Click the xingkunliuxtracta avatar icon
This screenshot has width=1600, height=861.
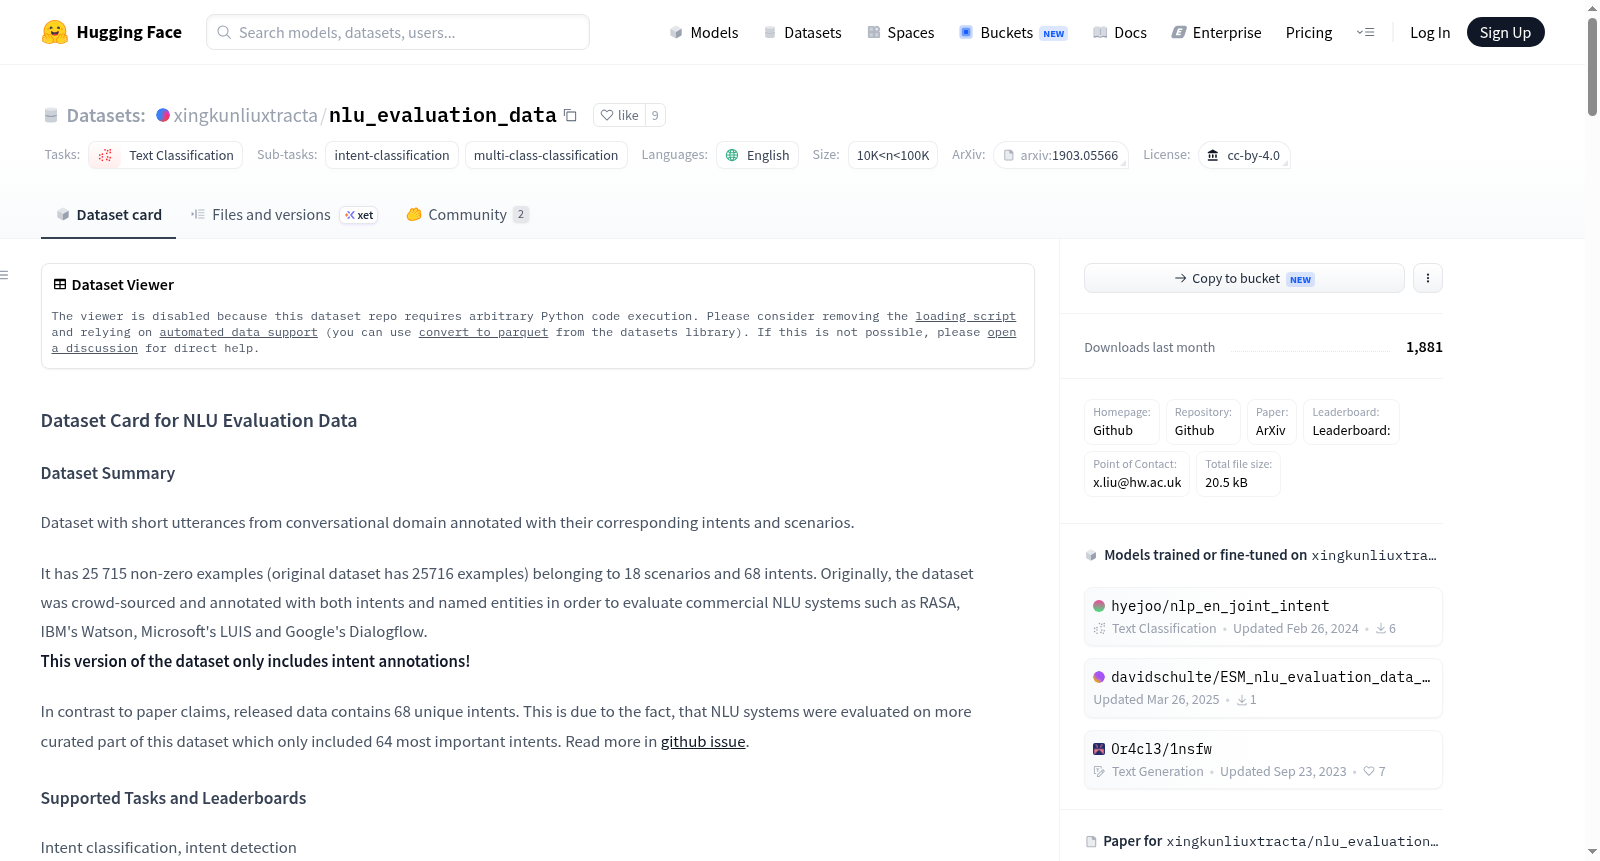(x=163, y=115)
